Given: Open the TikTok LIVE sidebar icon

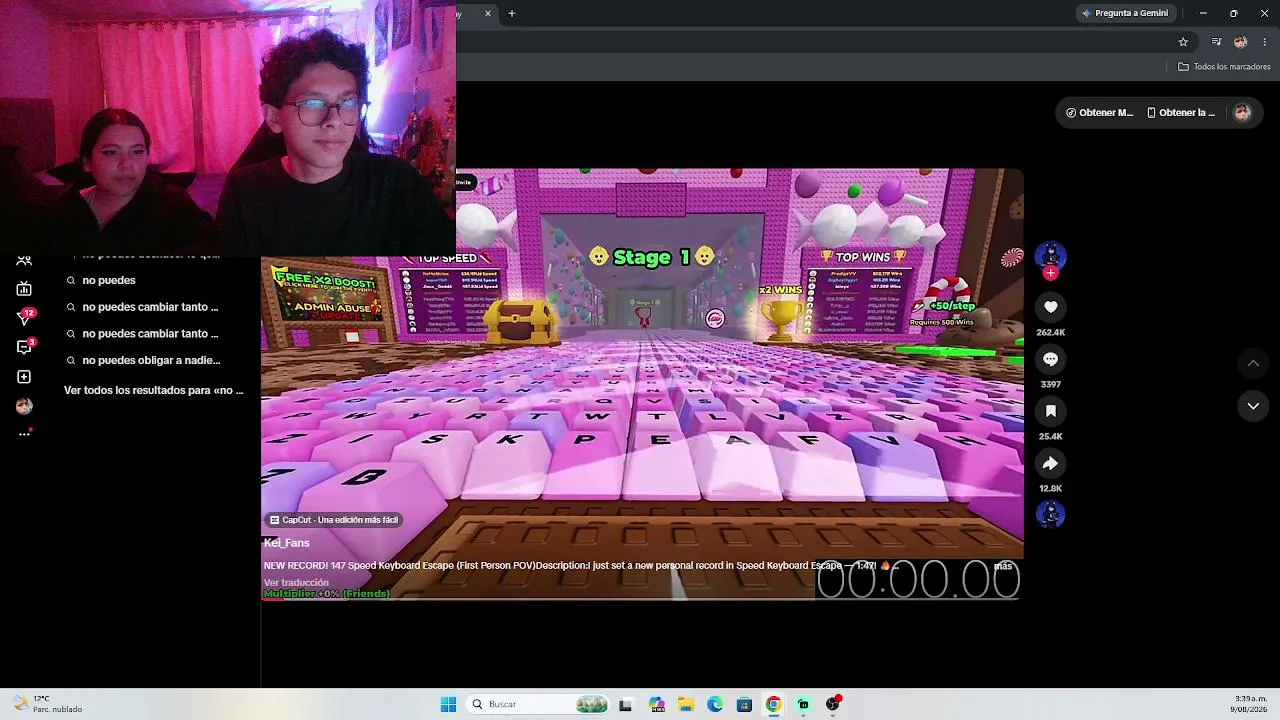Looking at the screenshot, I should (24, 289).
